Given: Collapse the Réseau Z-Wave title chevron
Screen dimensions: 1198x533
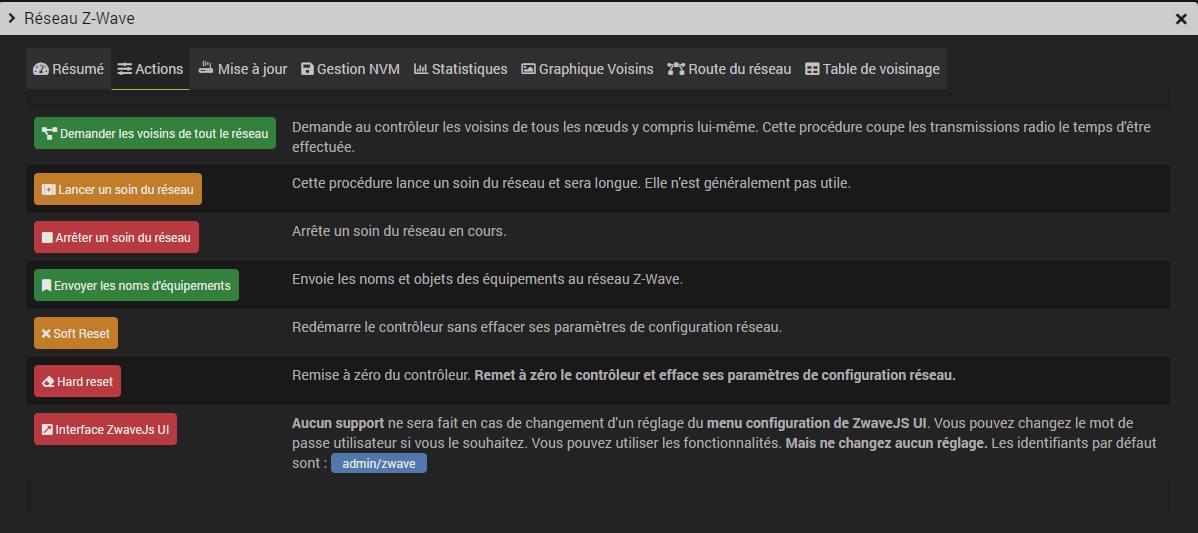Looking at the screenshot, I should (11, 18).
